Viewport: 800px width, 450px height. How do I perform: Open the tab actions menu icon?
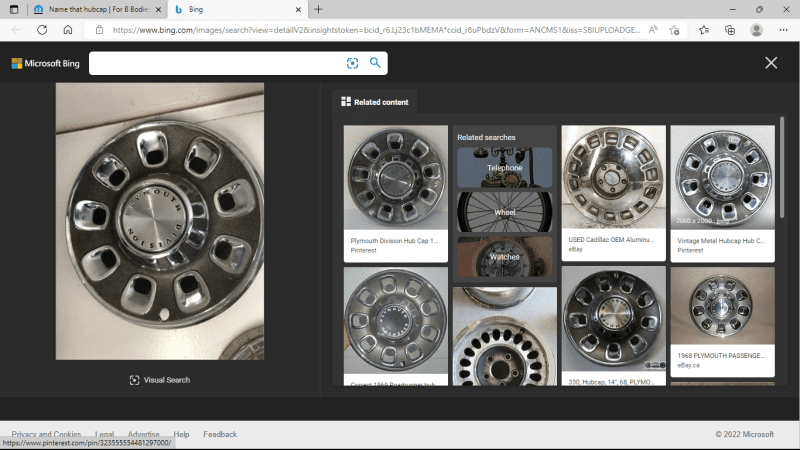pyautogui.click(x=14, y=9)
